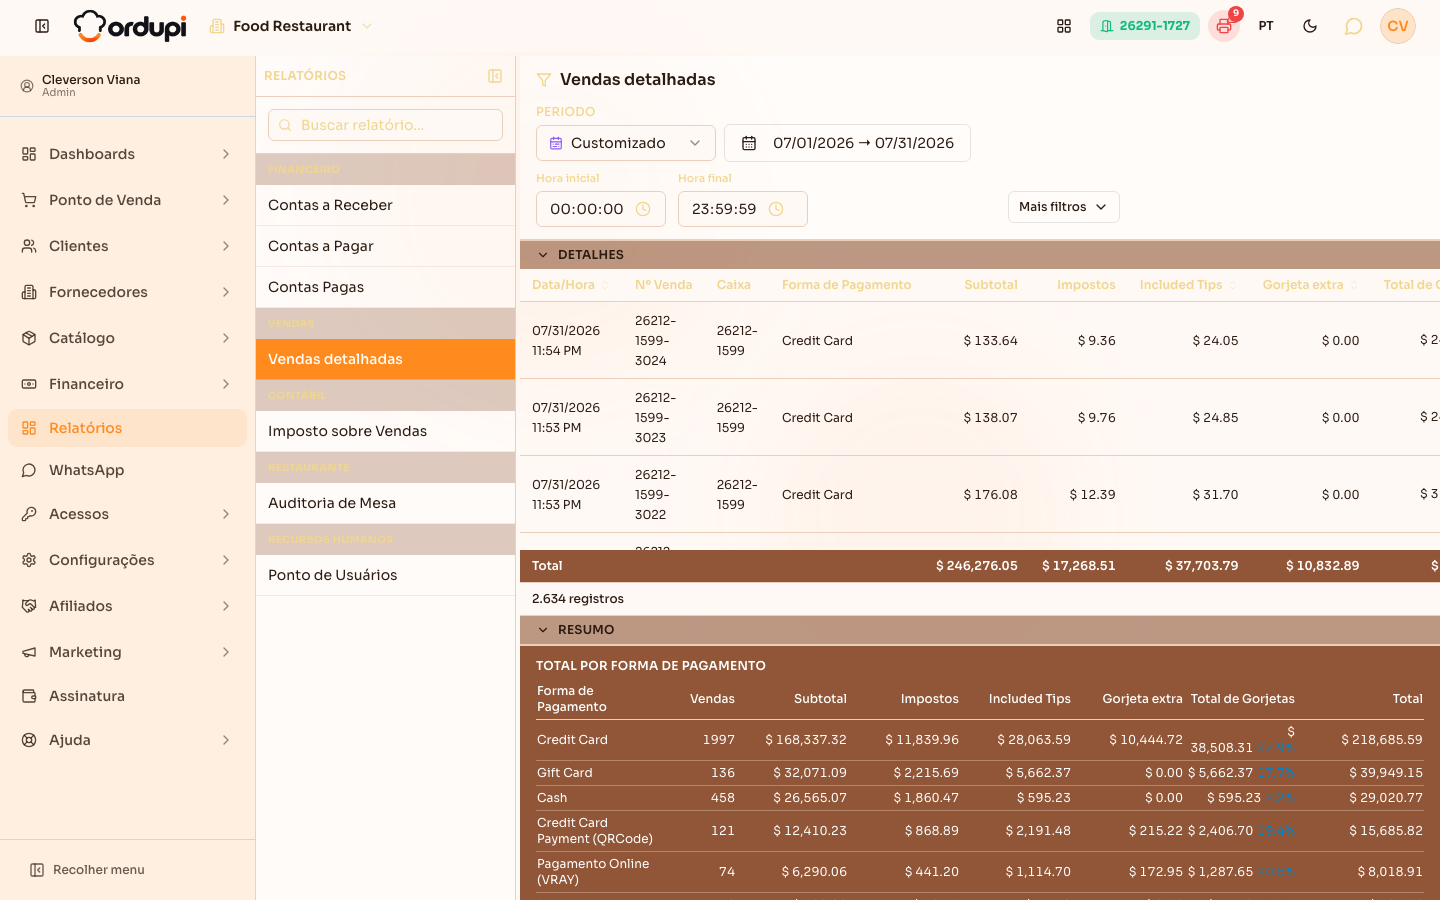
Task: Open Food Restaurant selector dropdown
Action: [291, 26]
